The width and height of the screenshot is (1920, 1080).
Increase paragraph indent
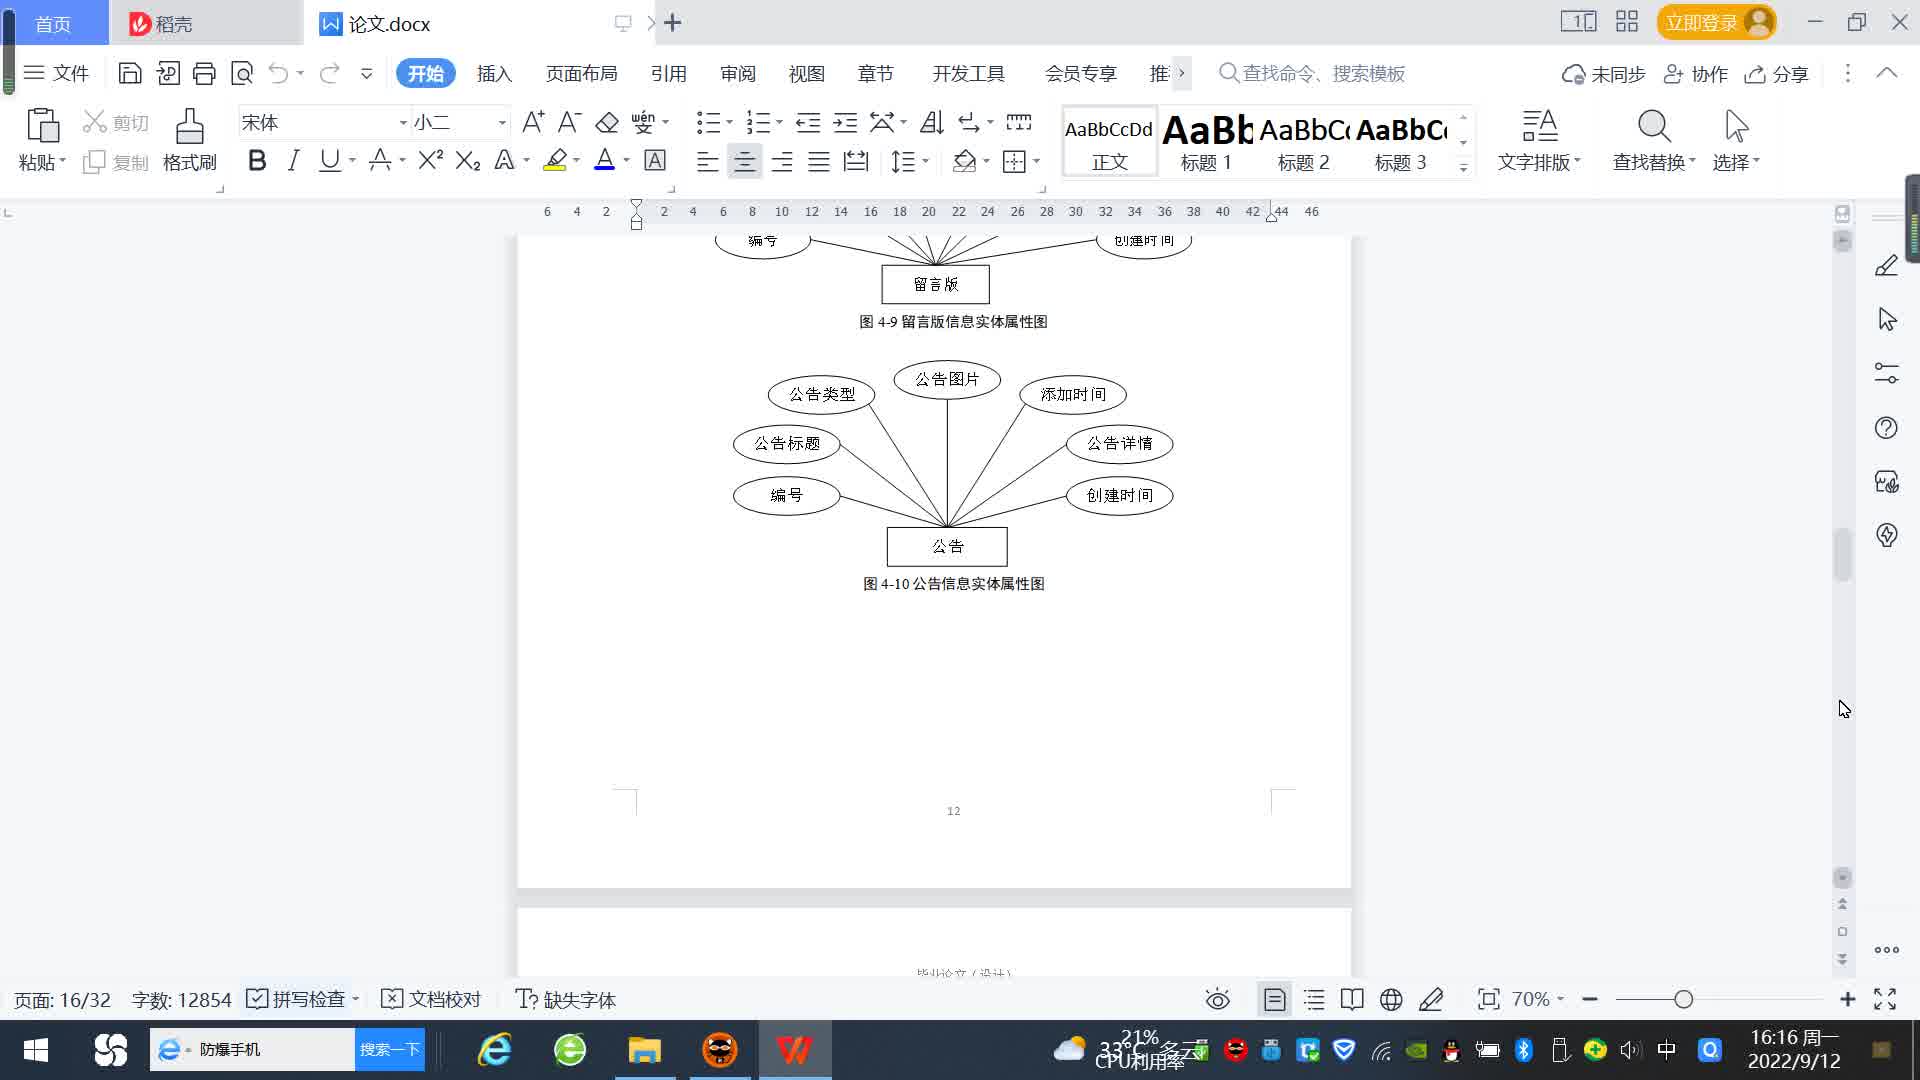pos(845,122)
